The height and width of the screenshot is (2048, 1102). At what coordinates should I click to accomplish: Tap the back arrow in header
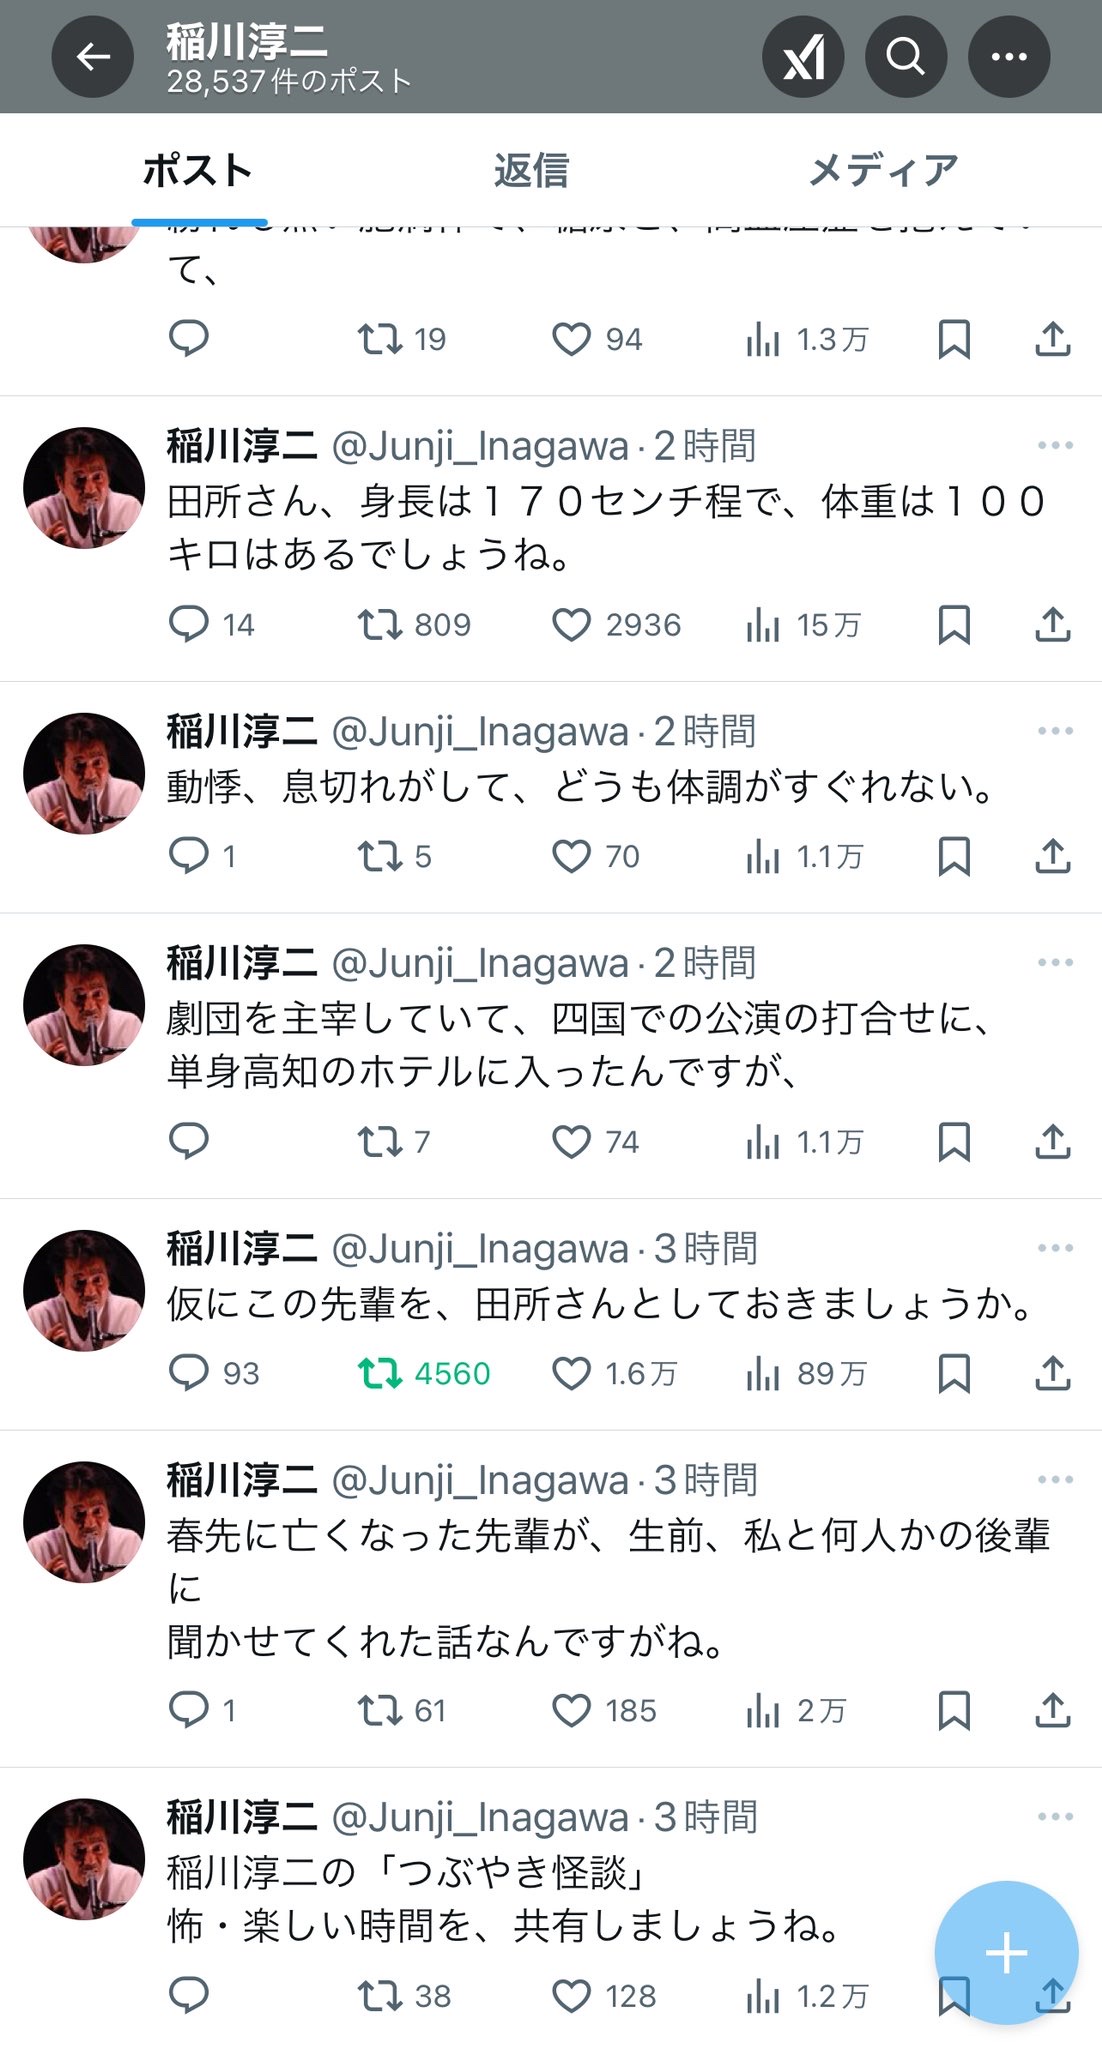[93, 57]
